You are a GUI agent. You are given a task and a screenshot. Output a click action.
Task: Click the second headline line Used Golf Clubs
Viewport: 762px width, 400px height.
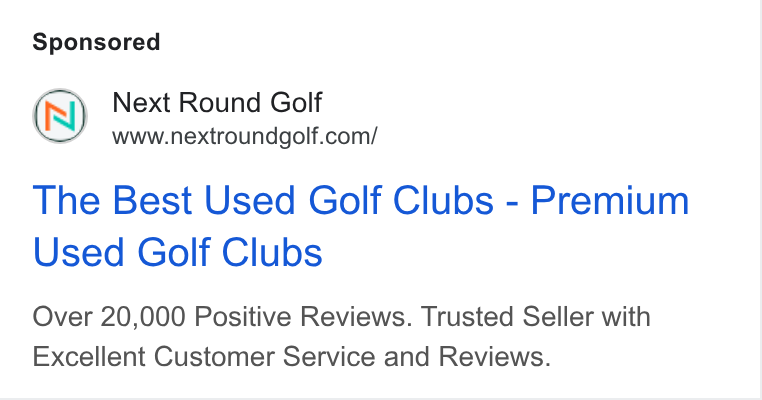177,252
